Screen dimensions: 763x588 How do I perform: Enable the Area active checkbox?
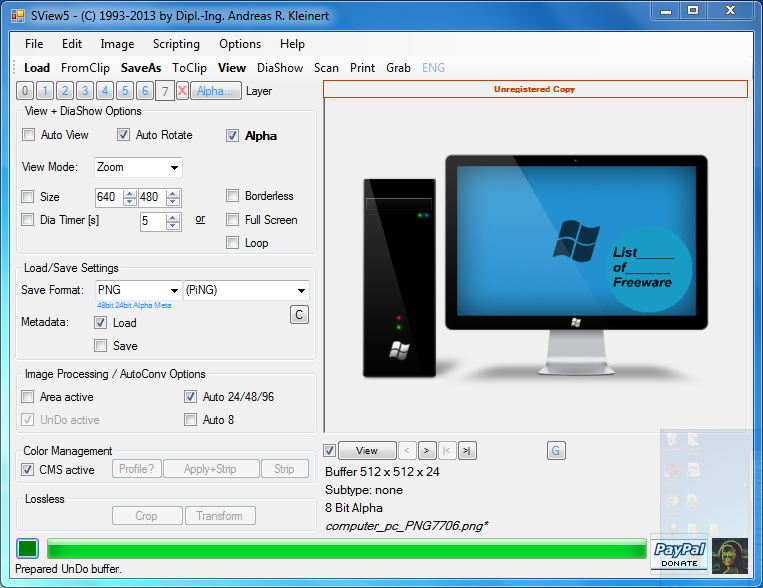[x=28, y=397]
